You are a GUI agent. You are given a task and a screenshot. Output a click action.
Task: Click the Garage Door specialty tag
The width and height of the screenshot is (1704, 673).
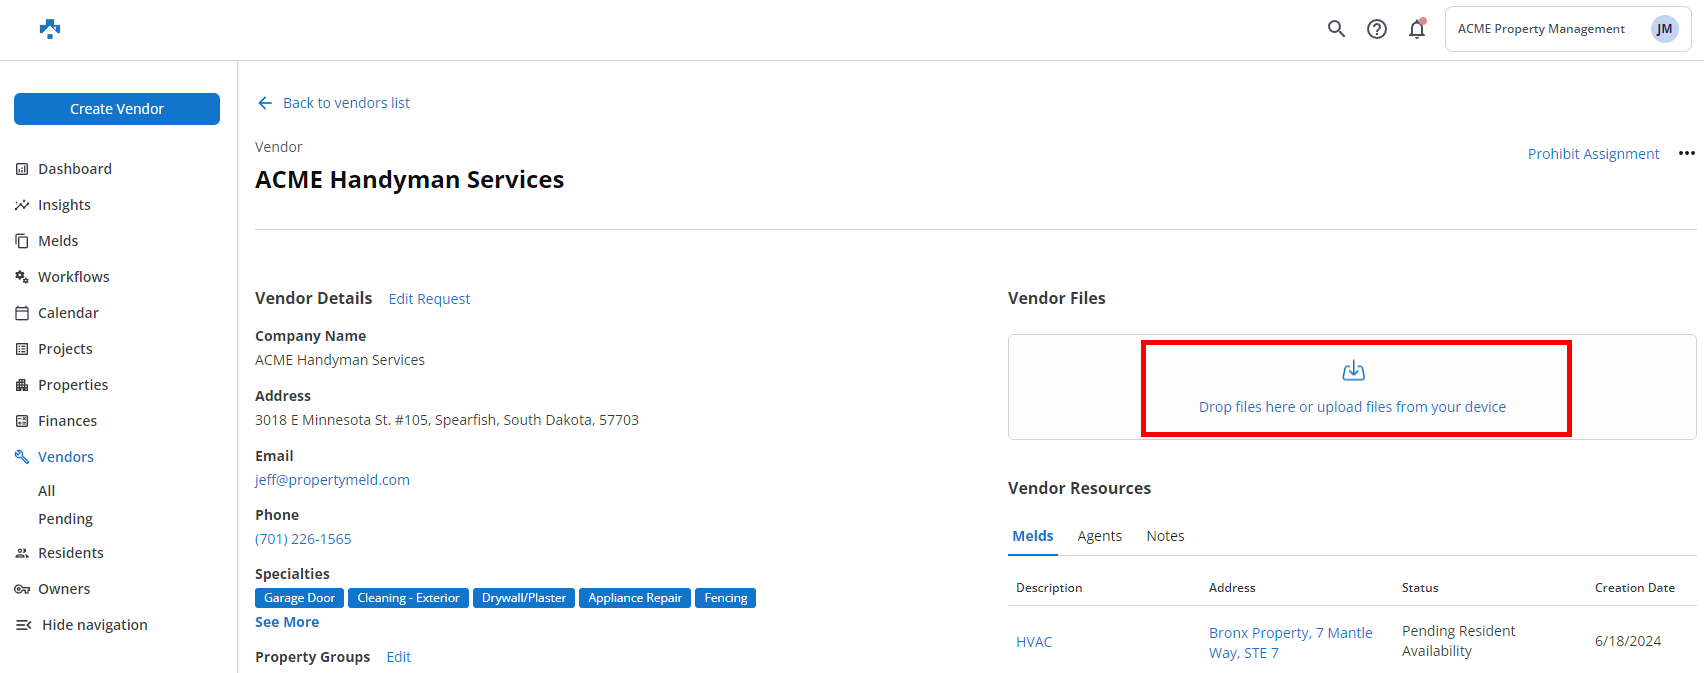pyautogui.click(x=299, y=598)
